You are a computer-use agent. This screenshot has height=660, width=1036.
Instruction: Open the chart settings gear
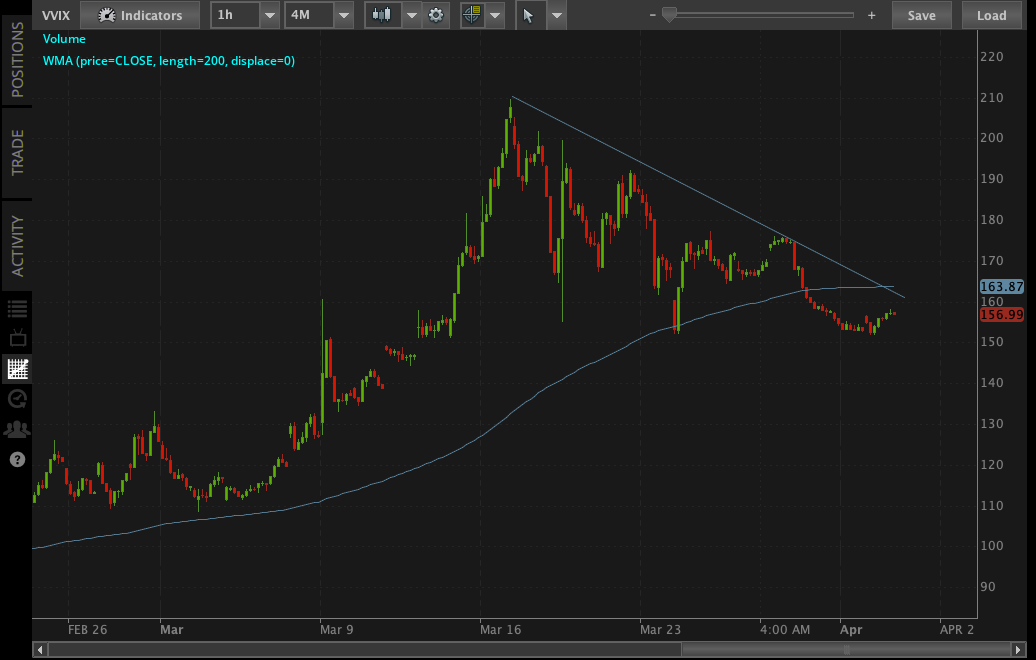pos(435,15)
